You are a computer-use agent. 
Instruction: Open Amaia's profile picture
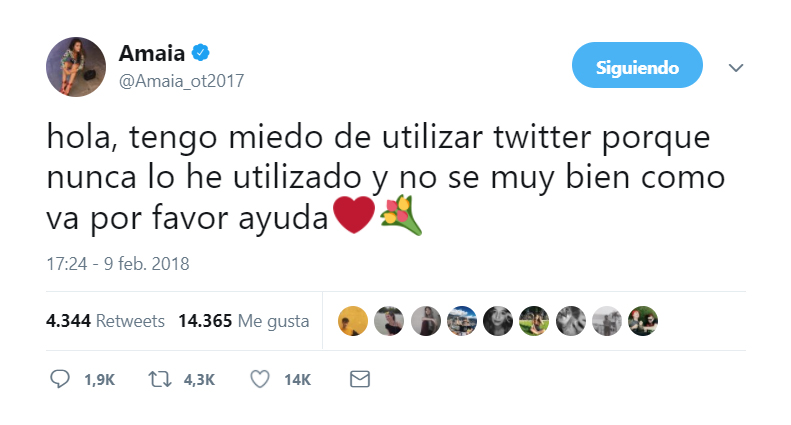coord(76,67)
